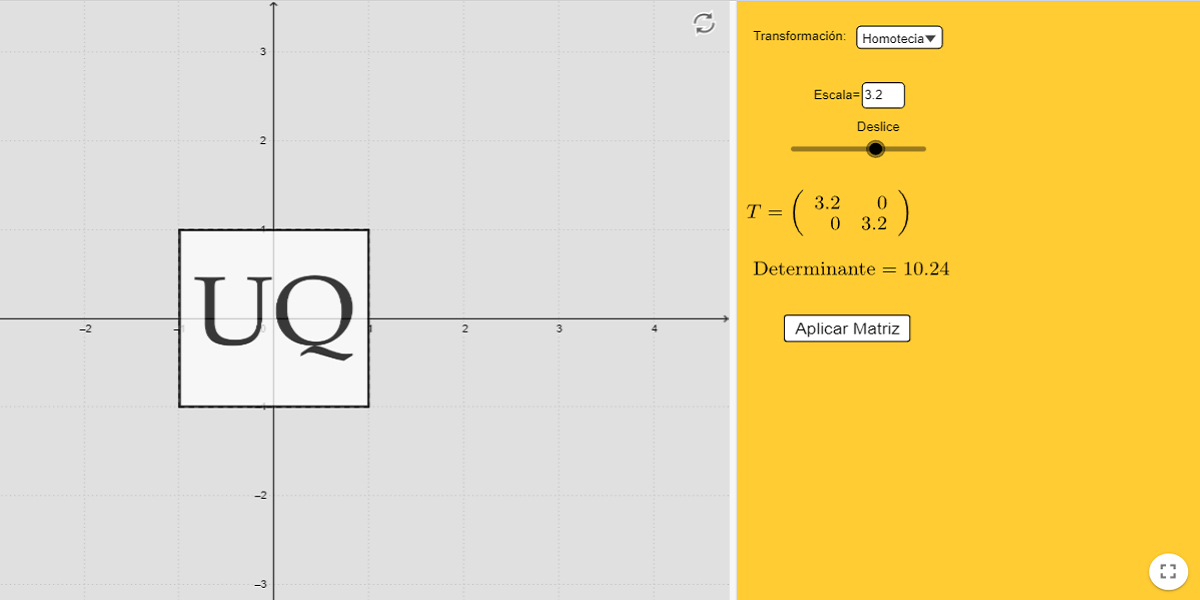This screenshot has width=1200, height=600.
Task: Click the Aplicar Matriz button
Action: click(x=847, y=328)
